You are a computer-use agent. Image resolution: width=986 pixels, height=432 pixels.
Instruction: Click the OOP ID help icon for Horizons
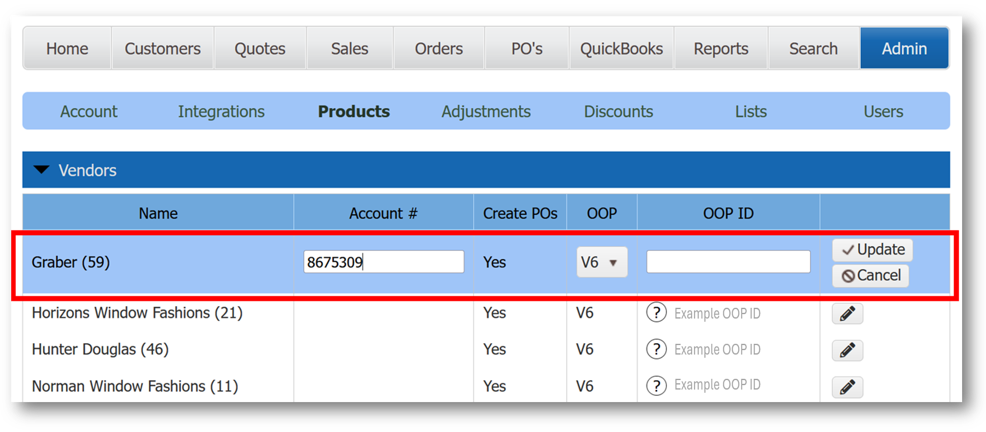click(656, 313)
